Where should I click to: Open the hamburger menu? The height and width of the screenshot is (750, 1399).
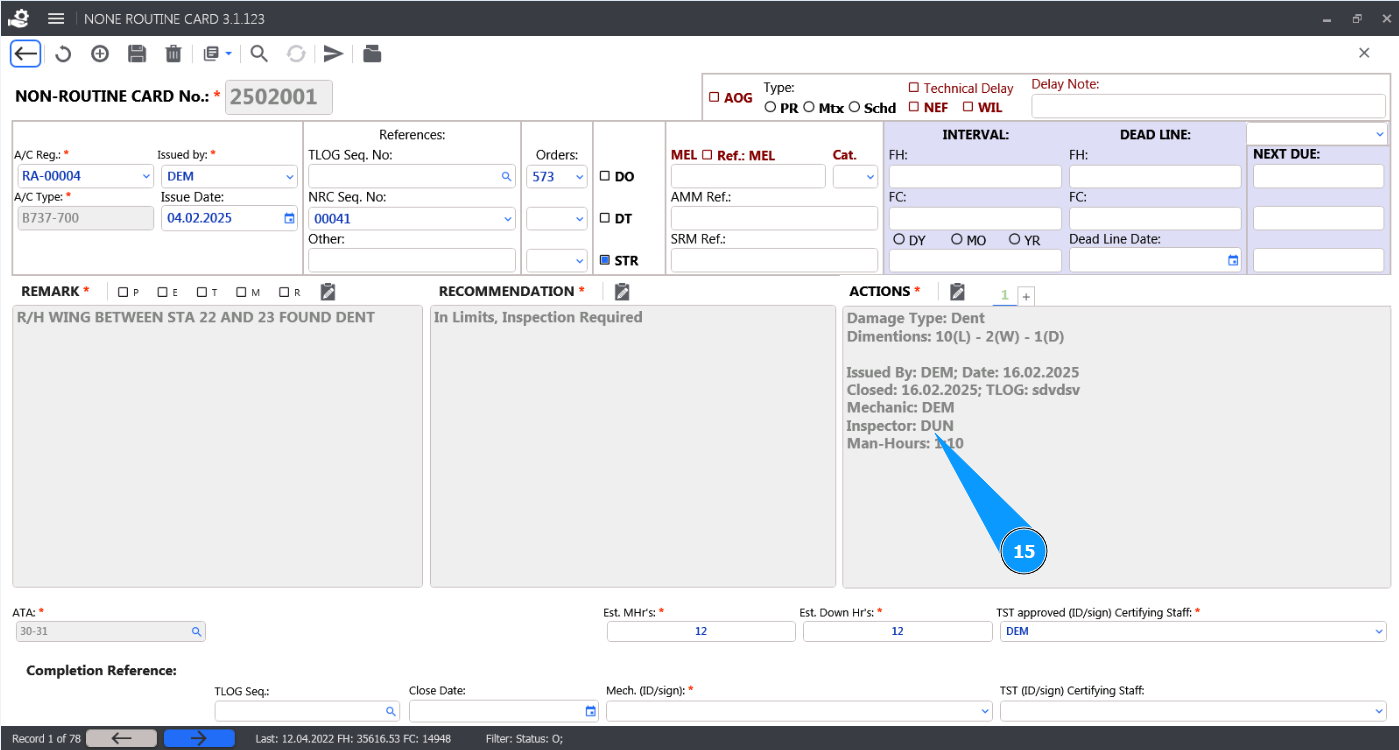click(56, 19)
